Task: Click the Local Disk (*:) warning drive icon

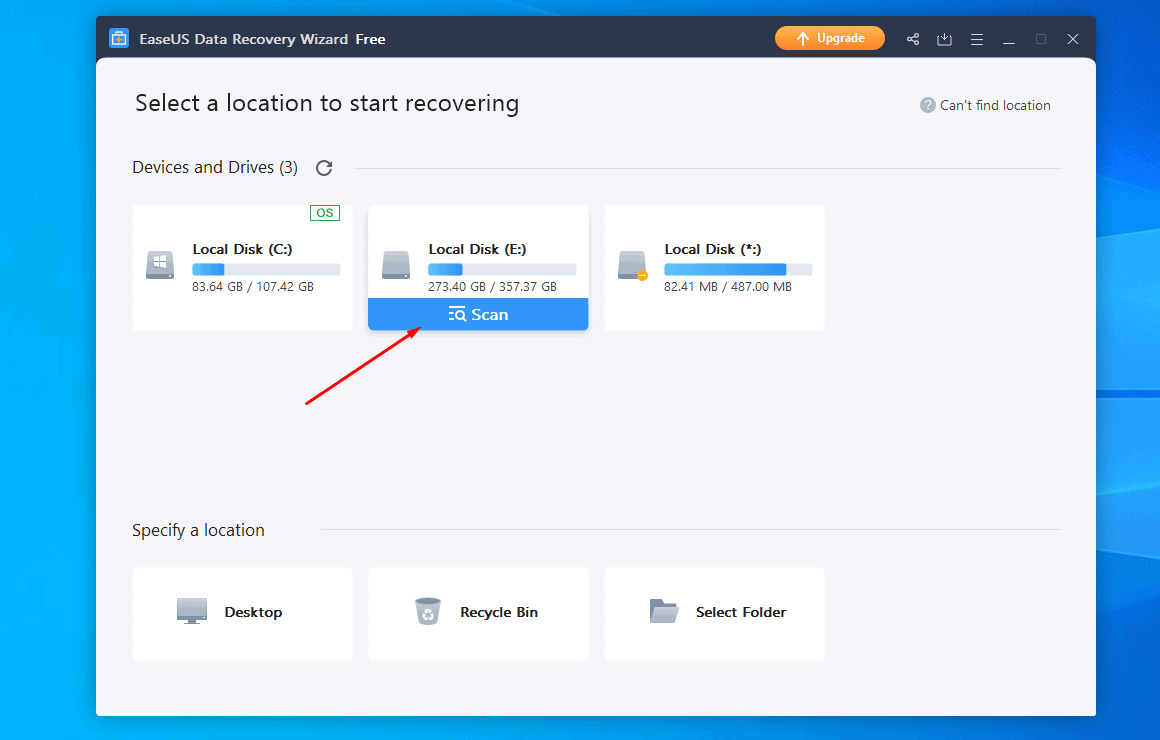Action: click(x=632, y=265)
